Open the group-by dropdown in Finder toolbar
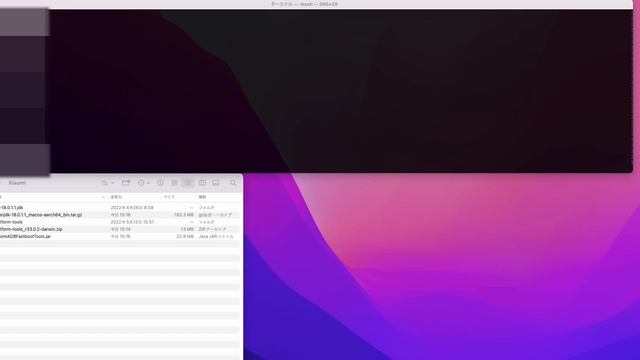The height and width of the screenshot is (360, 640). click(108, 183)
